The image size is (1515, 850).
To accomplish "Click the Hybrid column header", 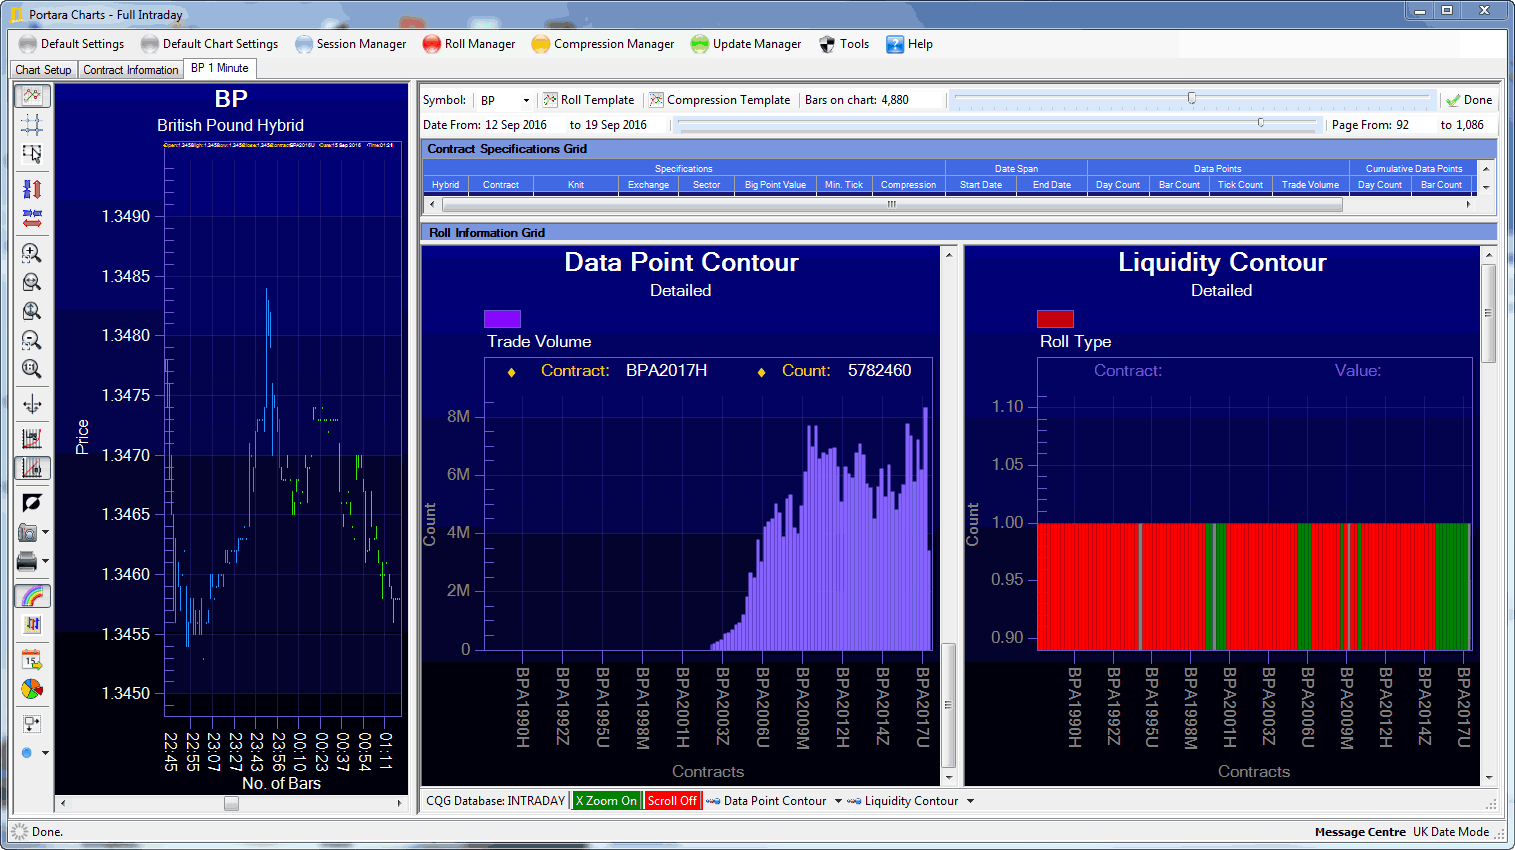I will [446, 185].
